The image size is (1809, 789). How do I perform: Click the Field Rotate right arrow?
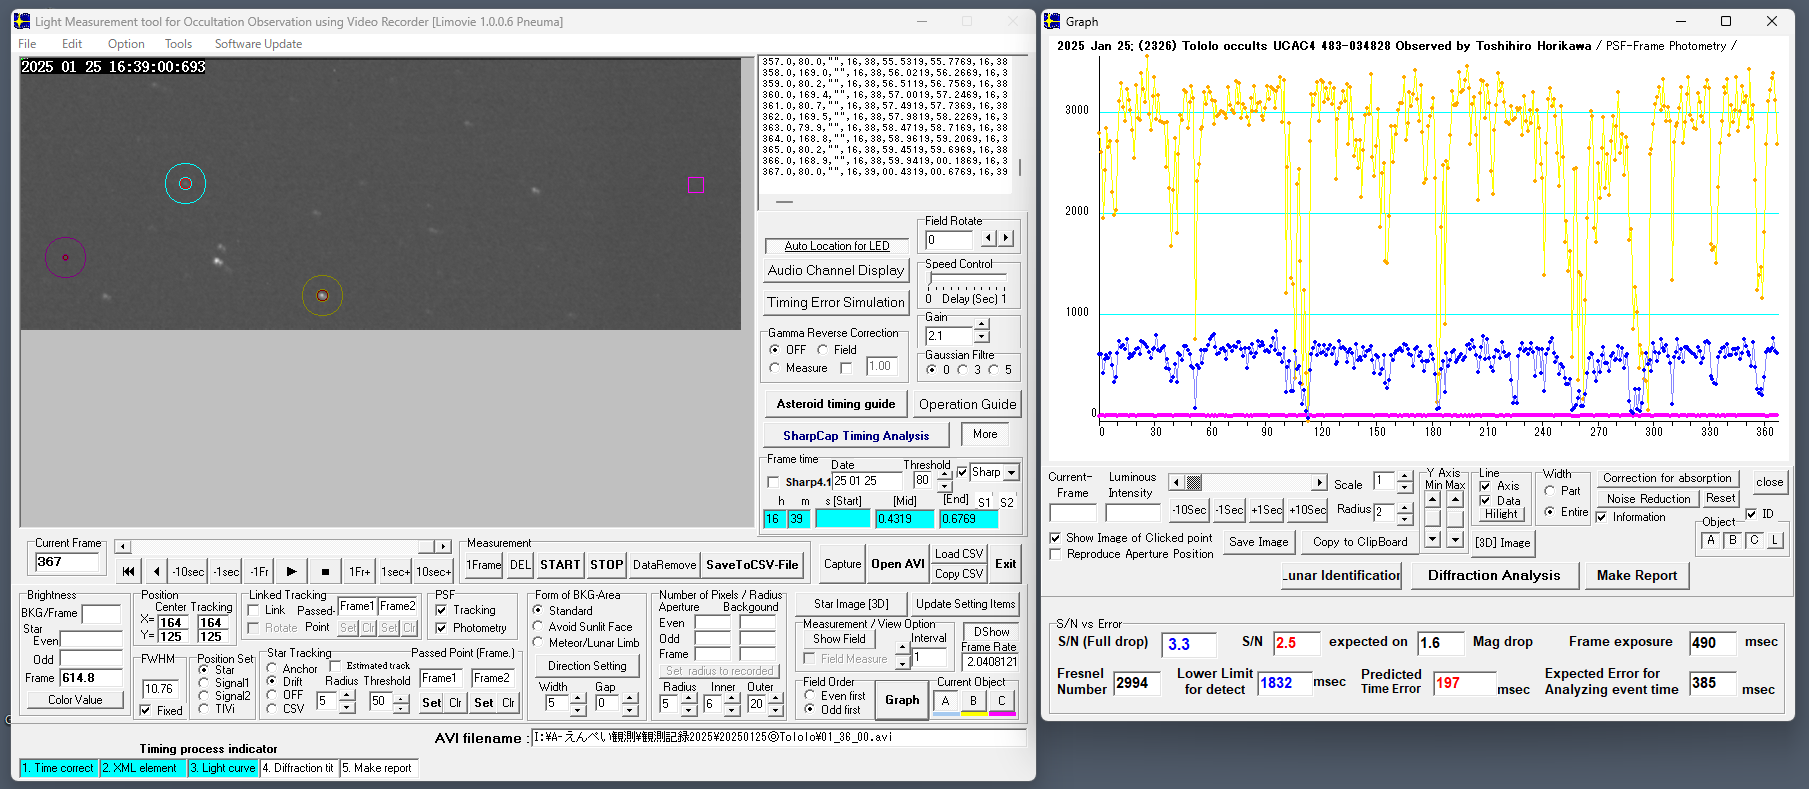(1006, 238)
